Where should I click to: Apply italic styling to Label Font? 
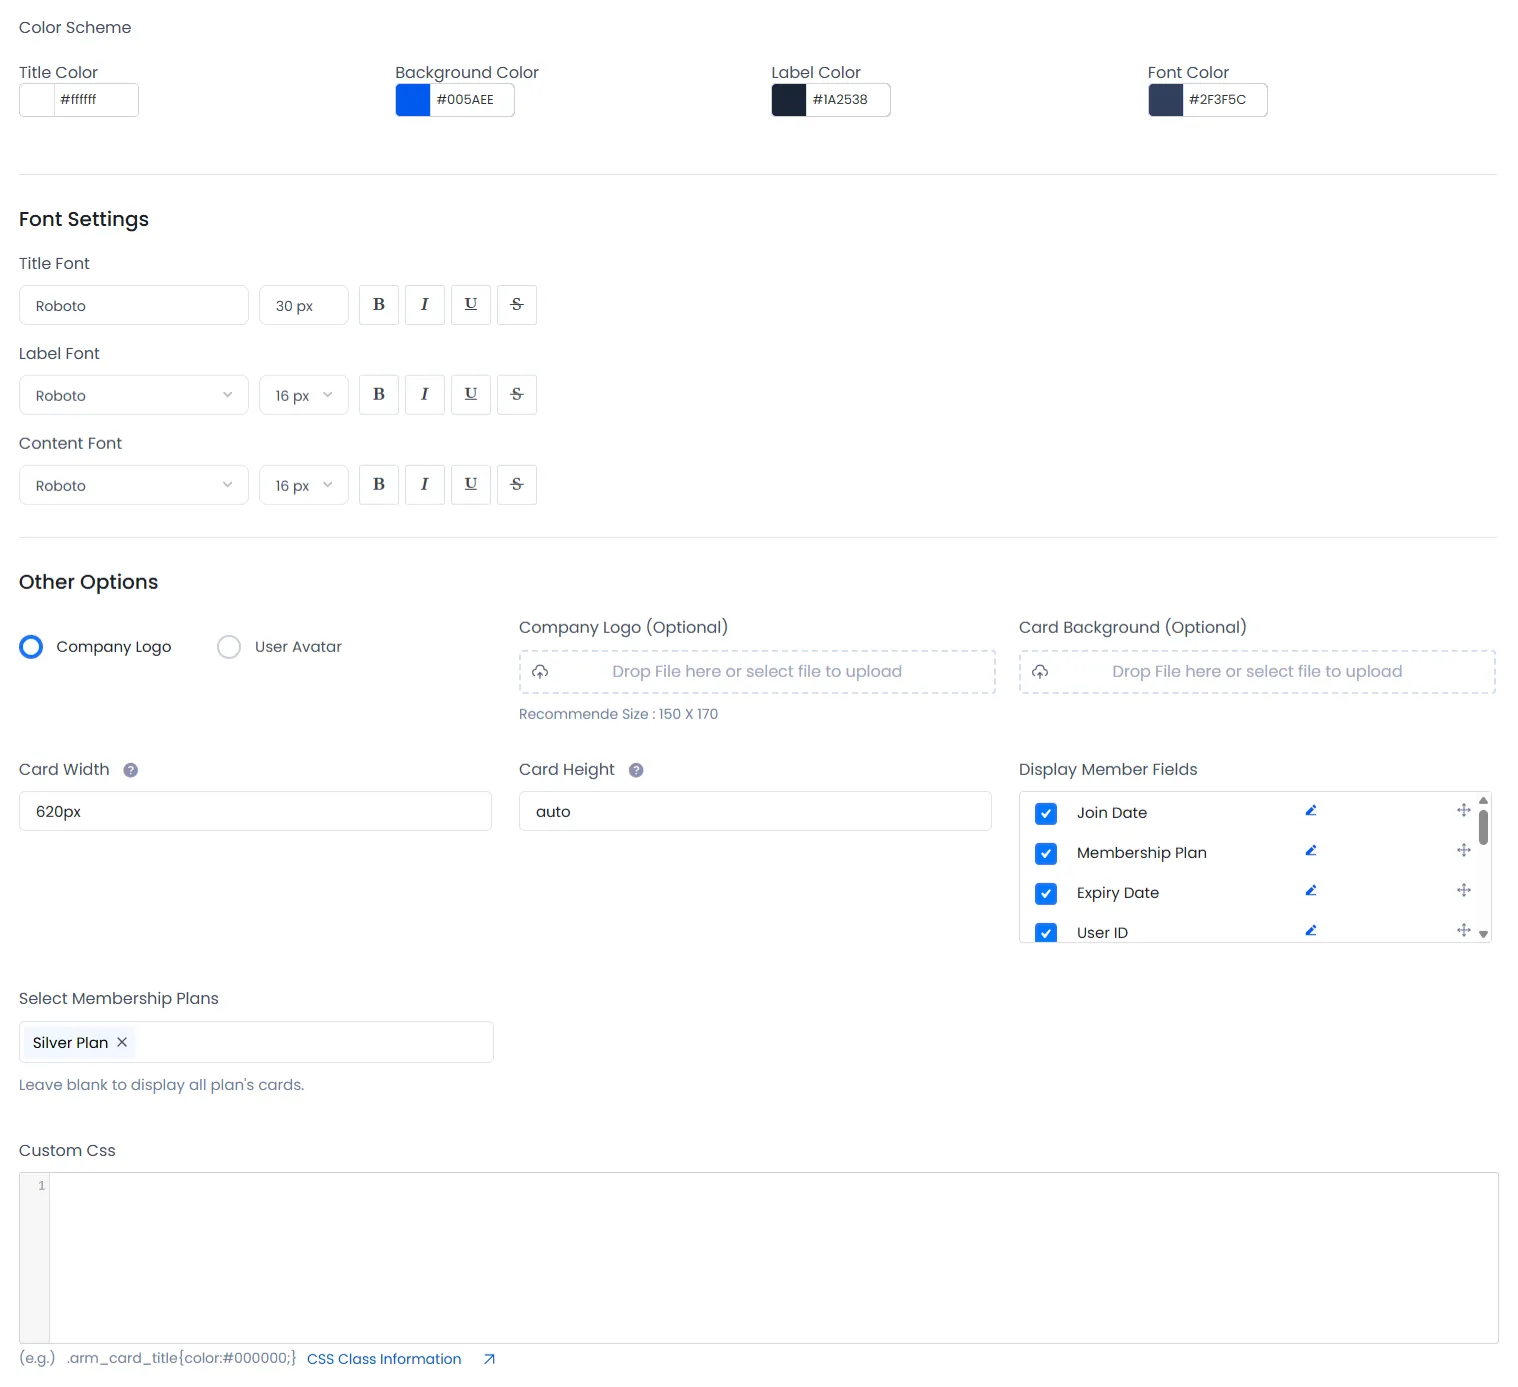click(424, 394)
